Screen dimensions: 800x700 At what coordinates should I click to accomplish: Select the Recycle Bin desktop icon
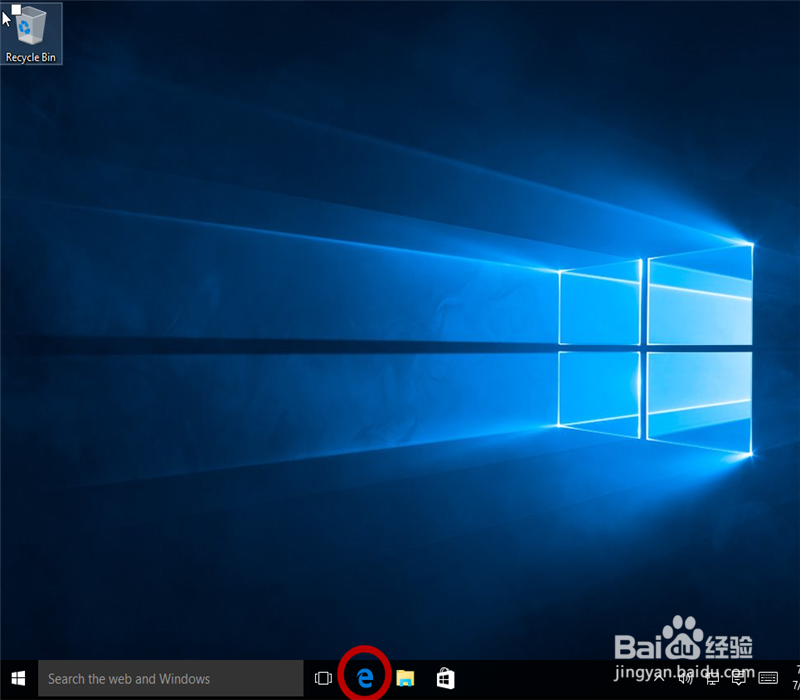[31, 34]
